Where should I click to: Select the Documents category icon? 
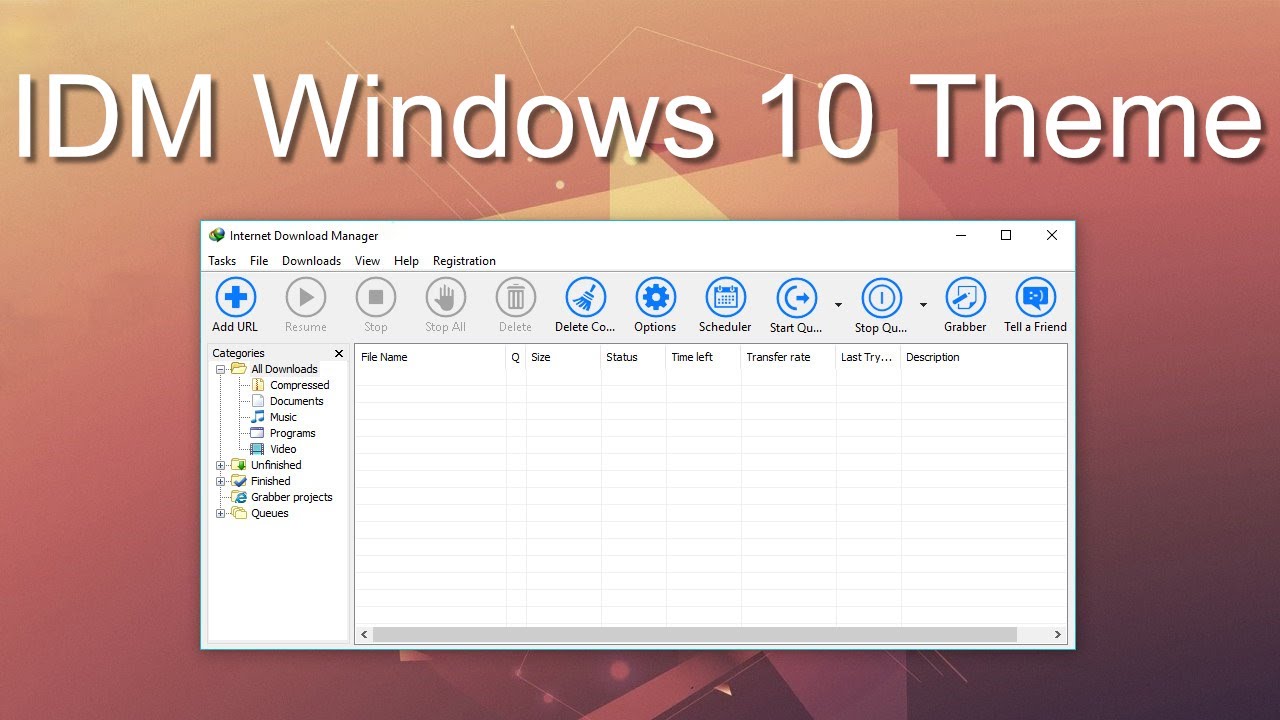258,401
